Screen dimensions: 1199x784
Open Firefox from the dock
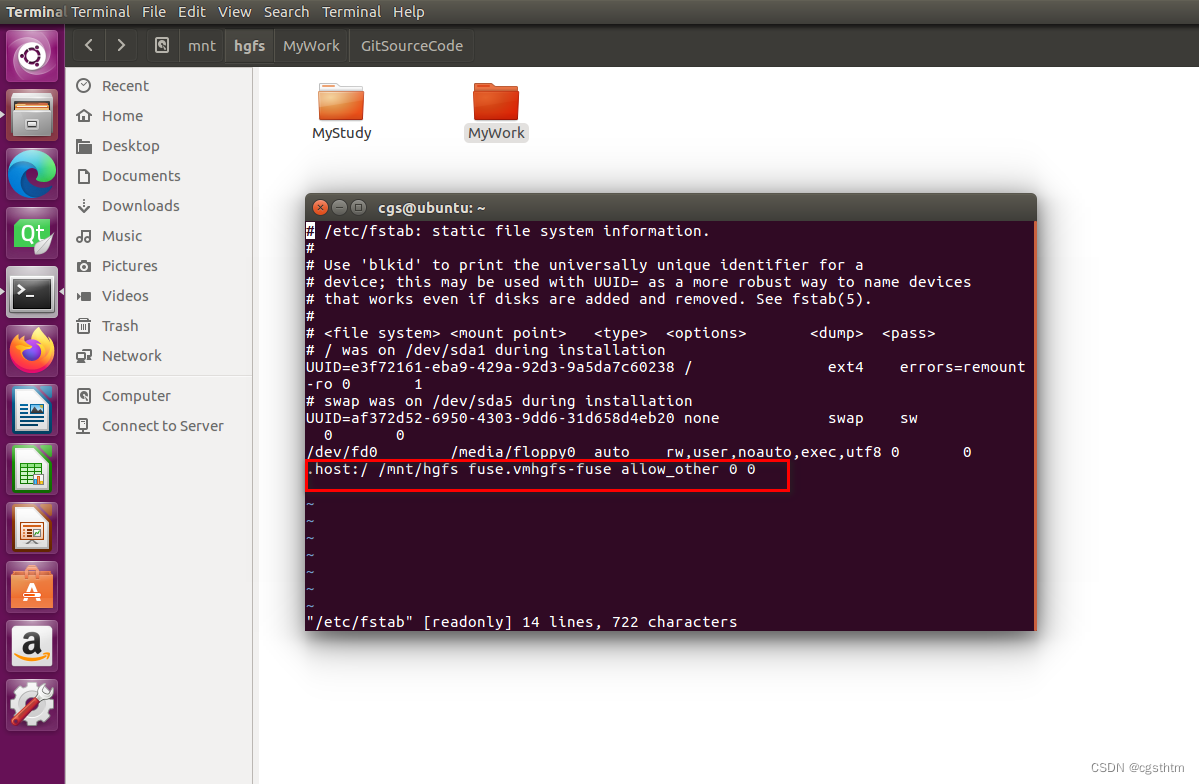click(x=32, y=350)
